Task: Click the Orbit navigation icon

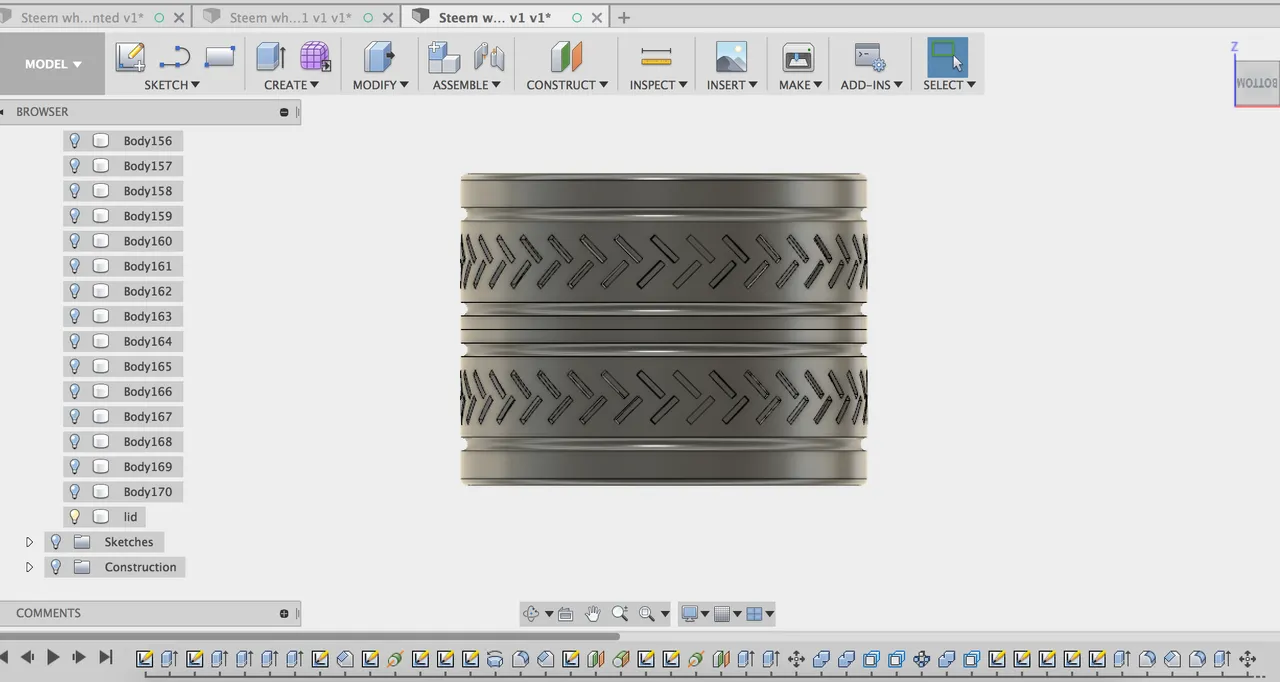Action: [531, 614]
